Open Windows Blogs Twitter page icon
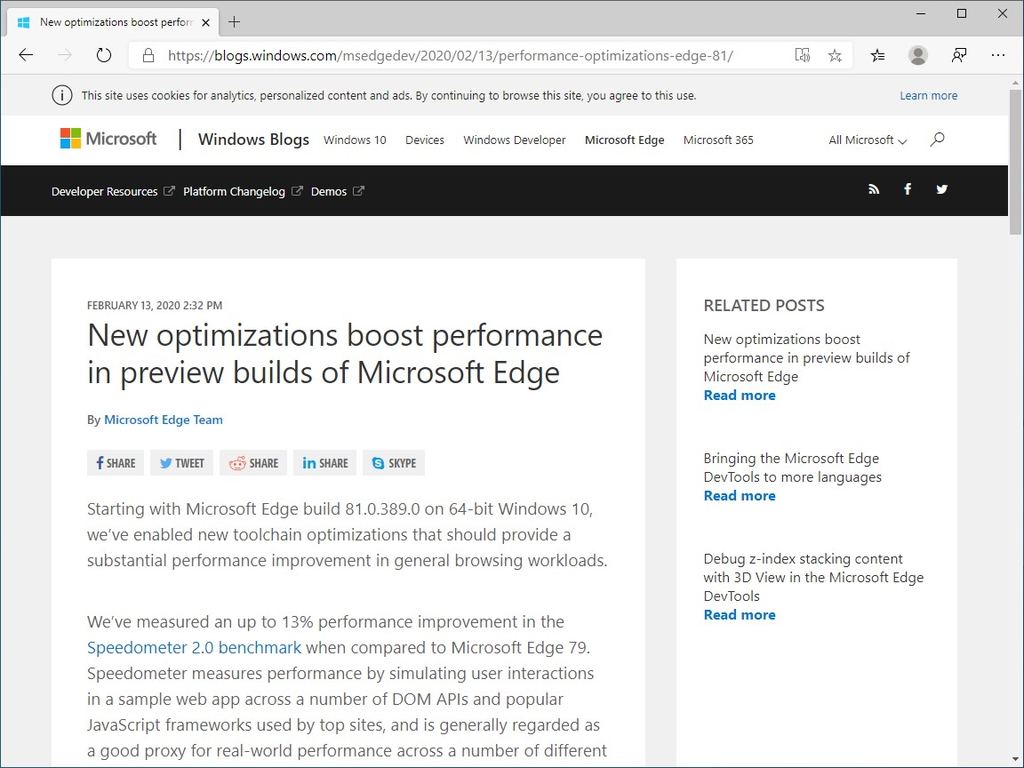Screen dimensions: 1024x768 [941, 189]
